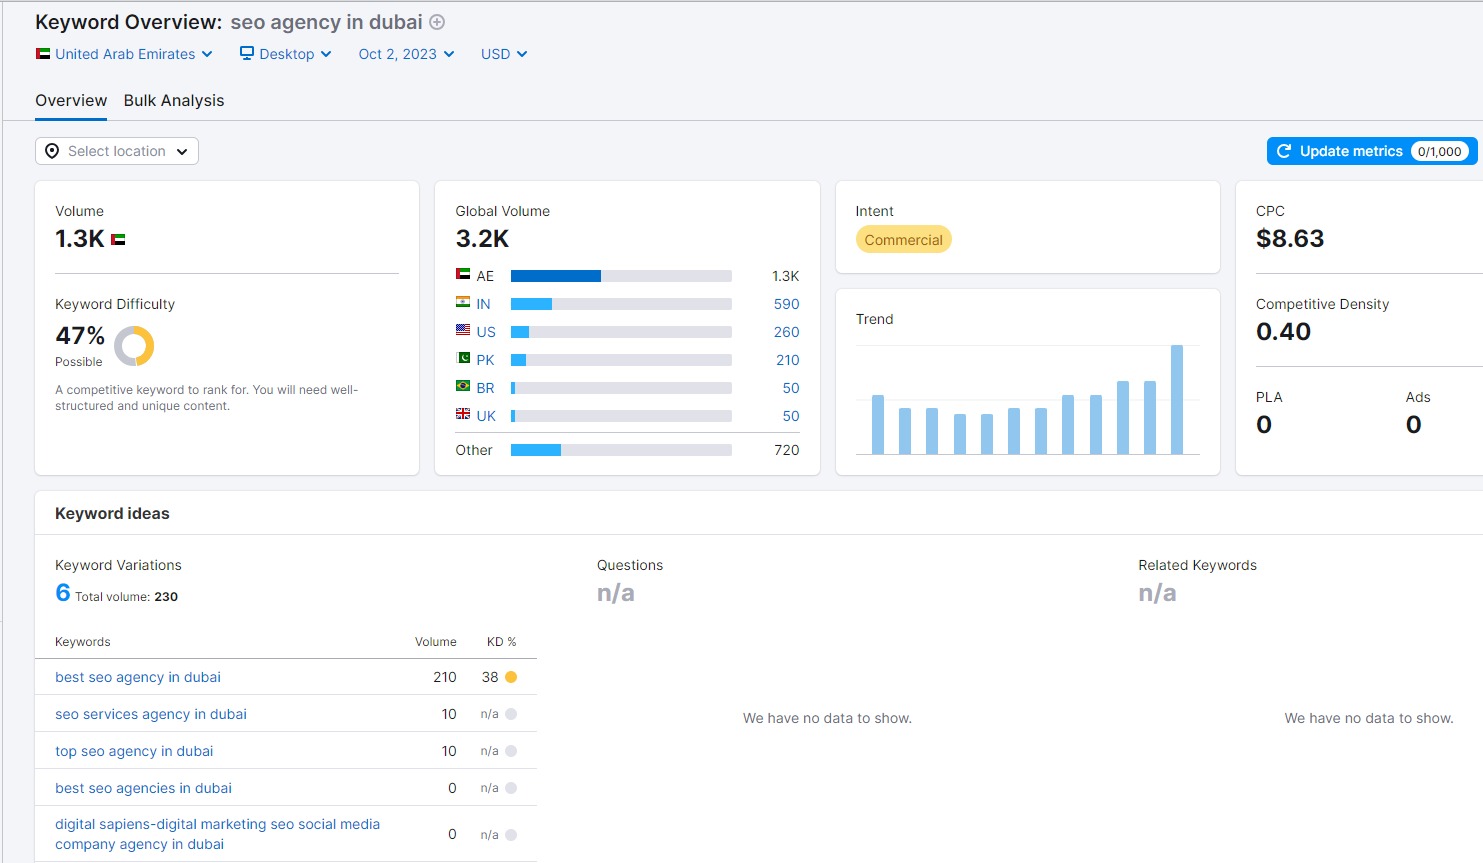Click the Brazil flag in Global Volume
The image size is (1483, 863).
[463, 386]
